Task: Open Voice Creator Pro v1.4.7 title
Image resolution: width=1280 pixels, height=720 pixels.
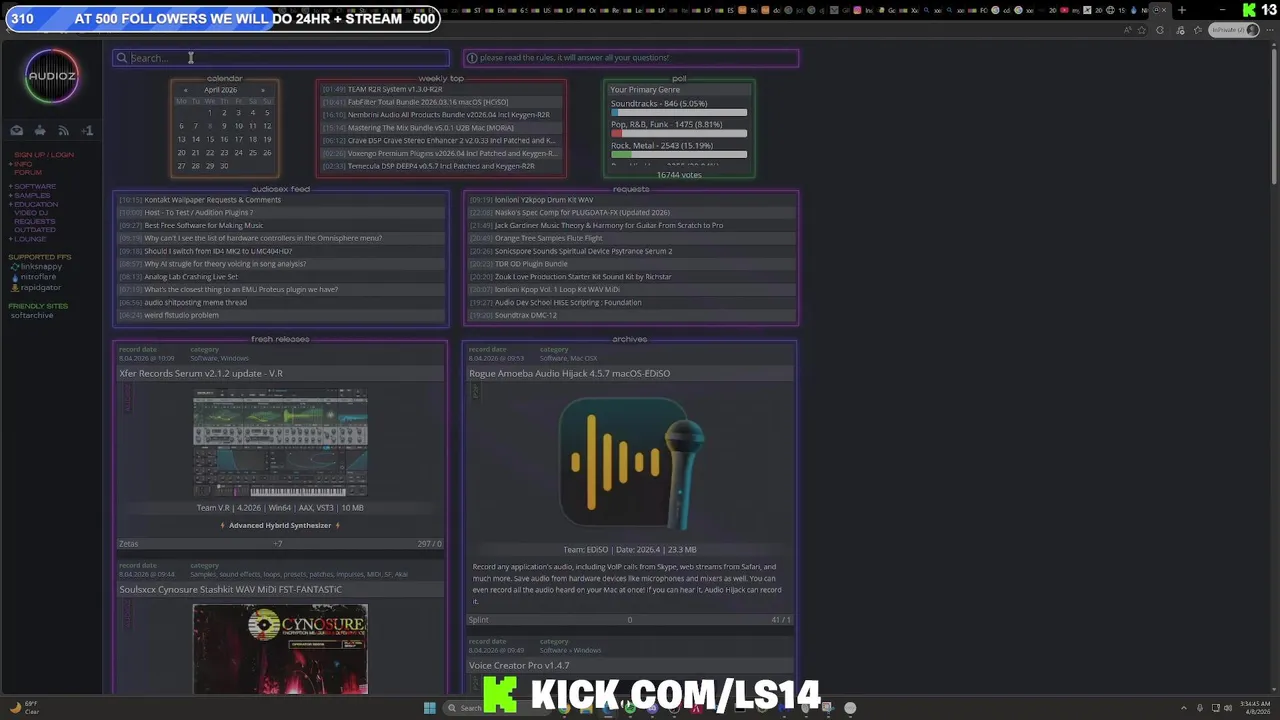Action: point(519,665)
